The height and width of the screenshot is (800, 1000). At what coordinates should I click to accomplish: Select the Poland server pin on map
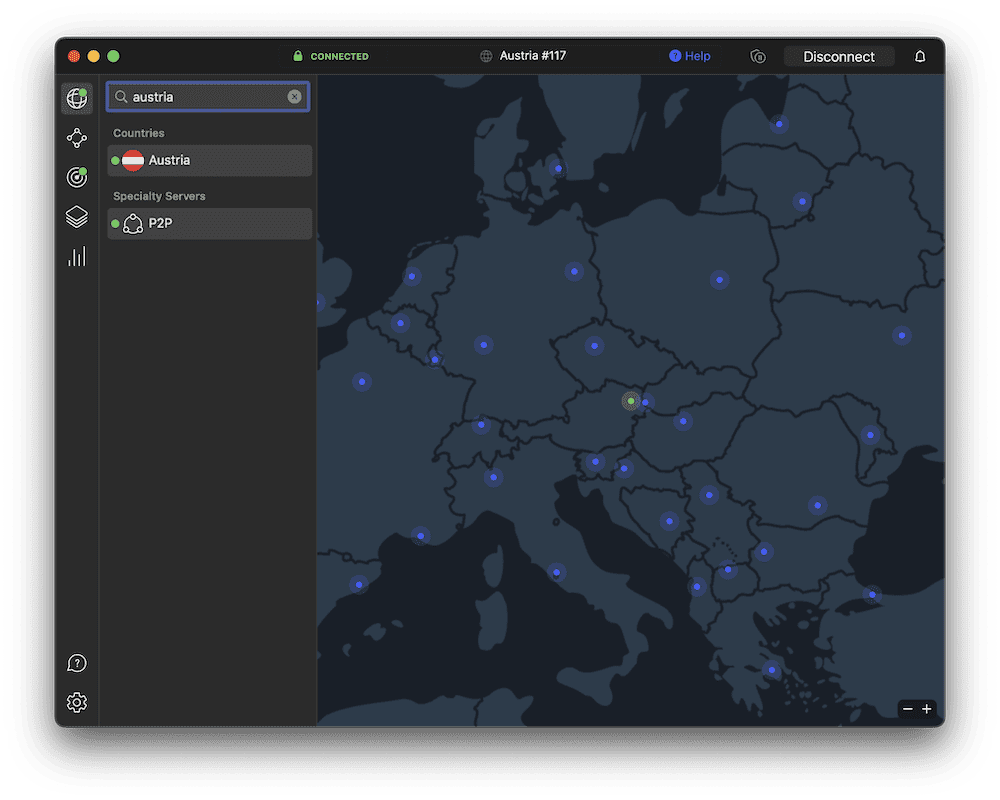719,279
